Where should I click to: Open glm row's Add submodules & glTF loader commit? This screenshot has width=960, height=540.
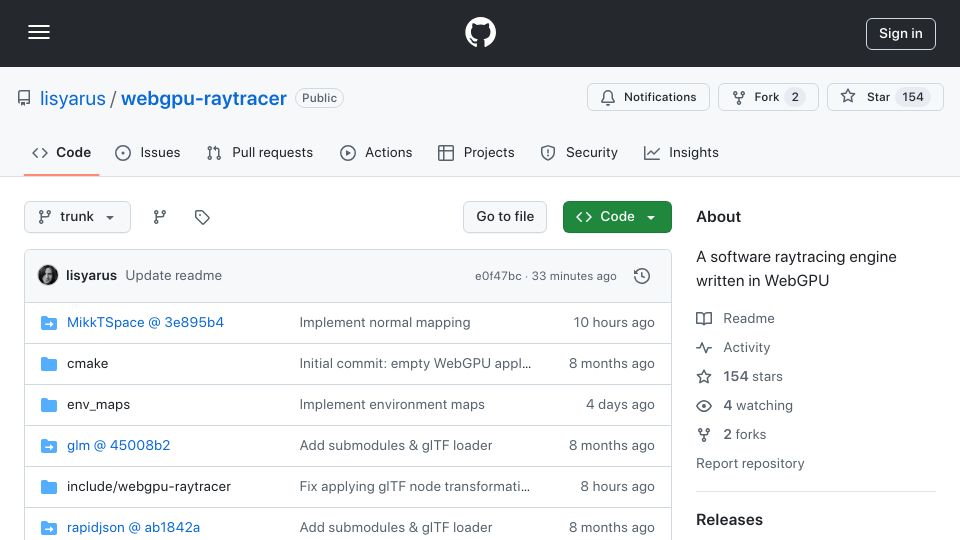click(x=396, y=446)
